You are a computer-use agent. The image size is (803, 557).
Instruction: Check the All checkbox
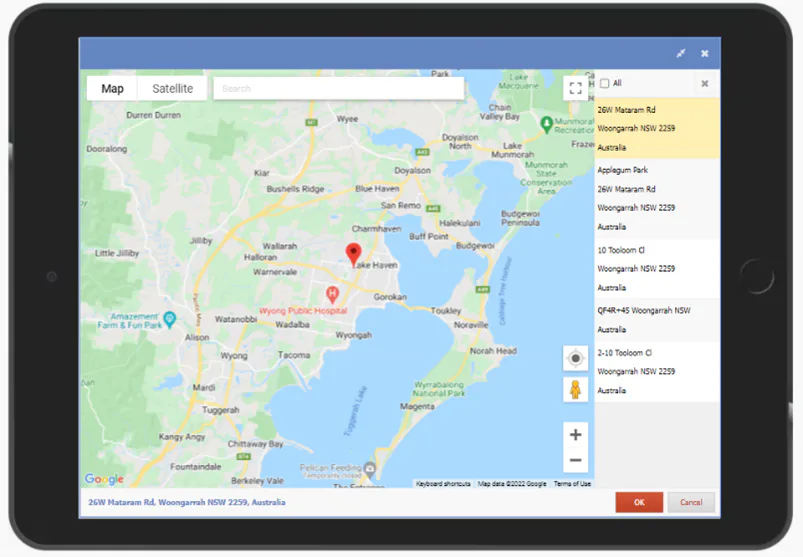pyautogui.click(x=604, y=83)
